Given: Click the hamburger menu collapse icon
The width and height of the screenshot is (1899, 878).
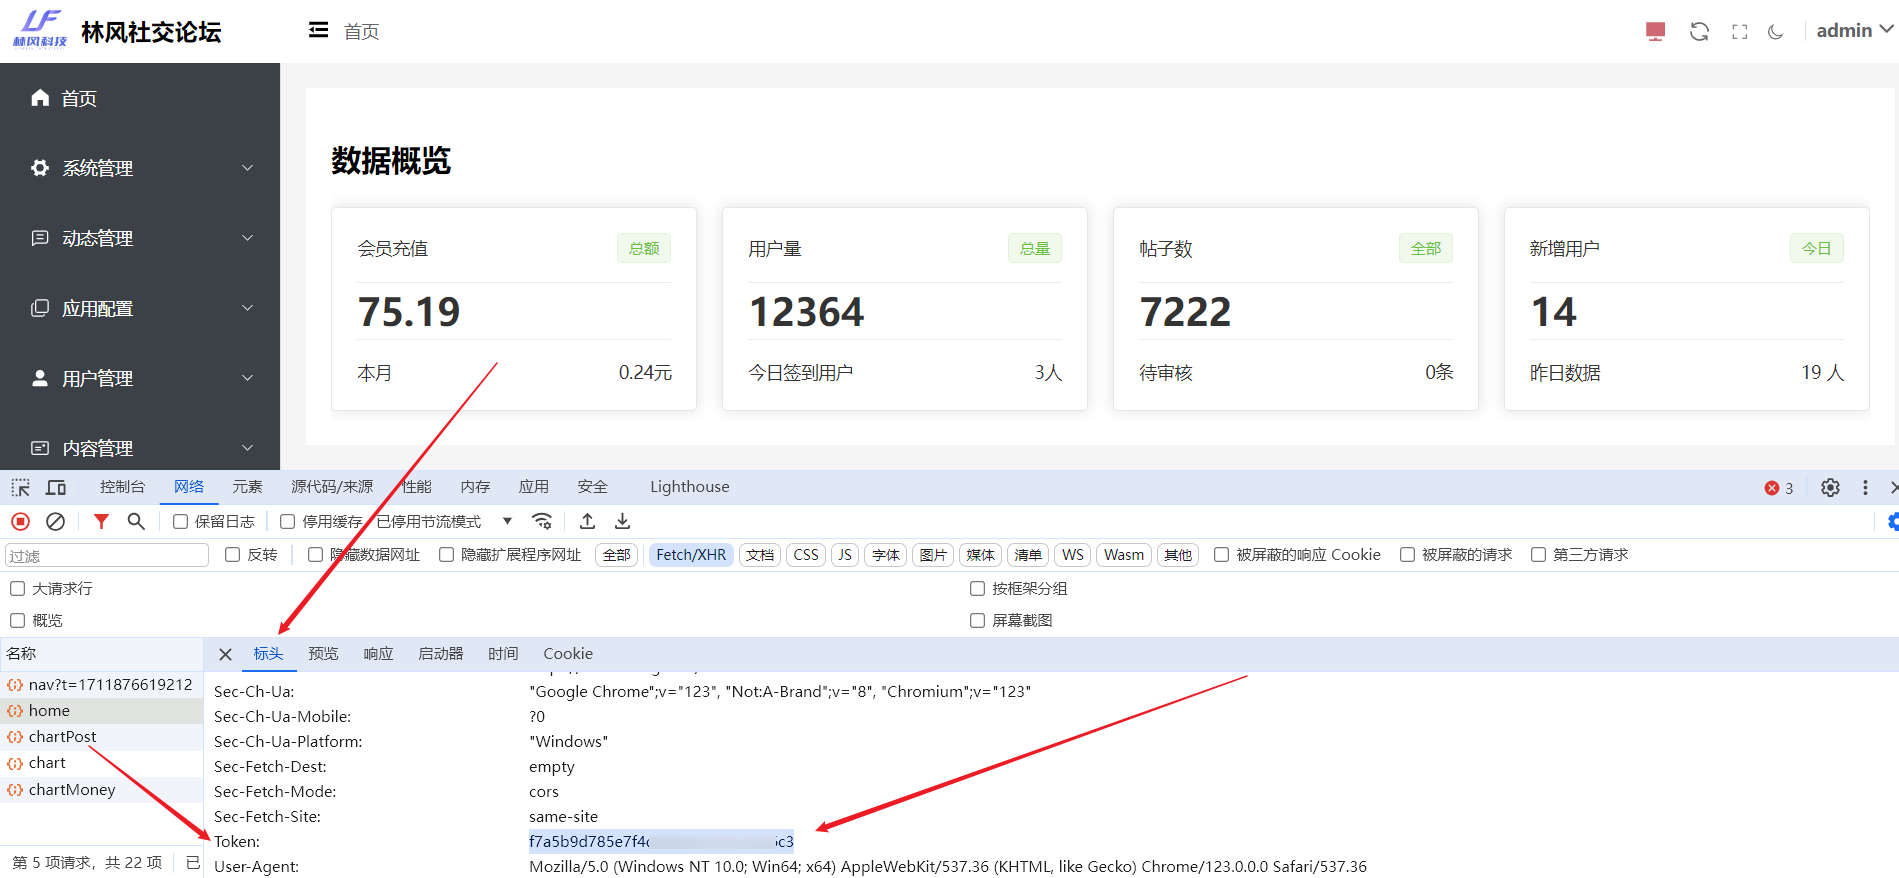Looking at the screenshot, I should tap(318, 30).
